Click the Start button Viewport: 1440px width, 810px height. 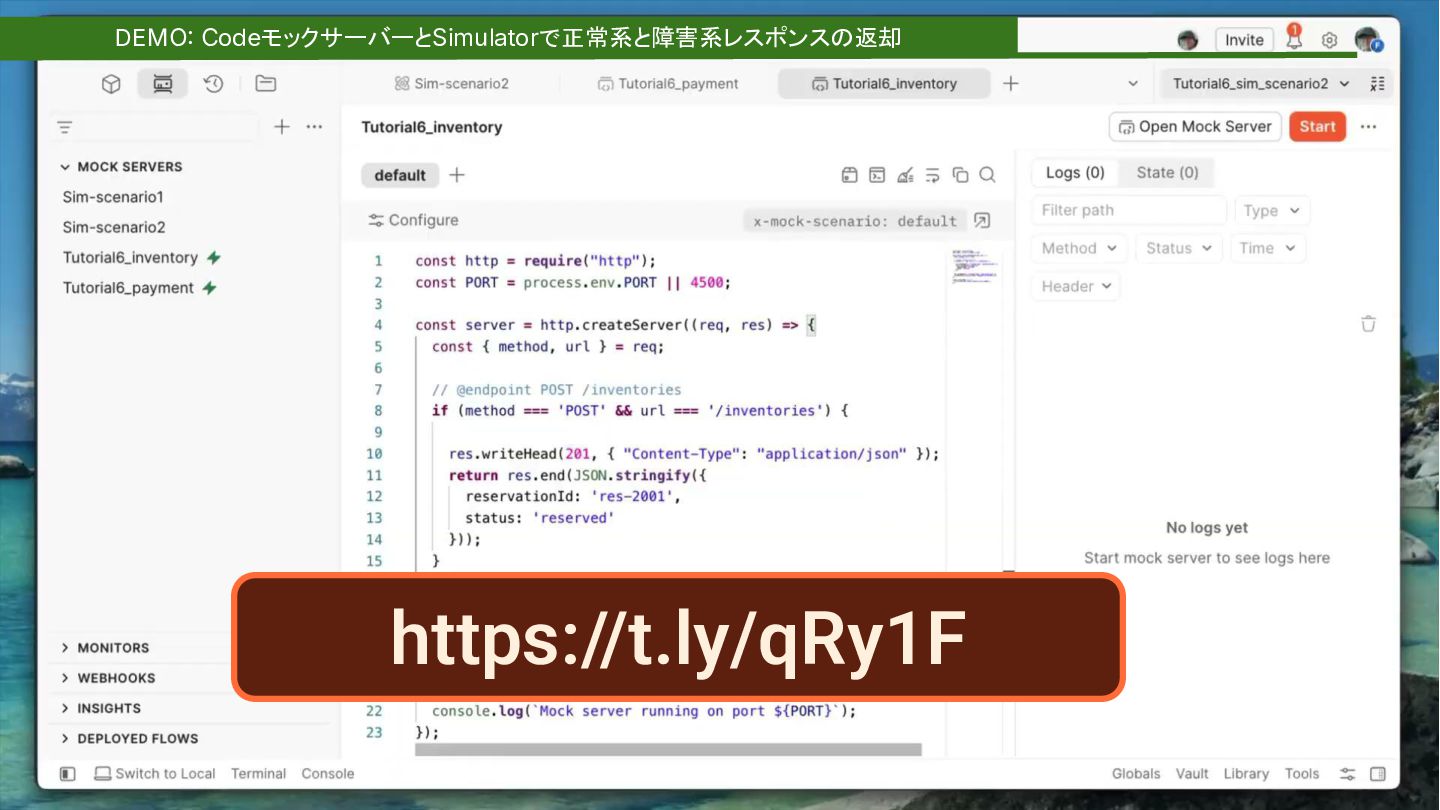[x=1317, y=127]
